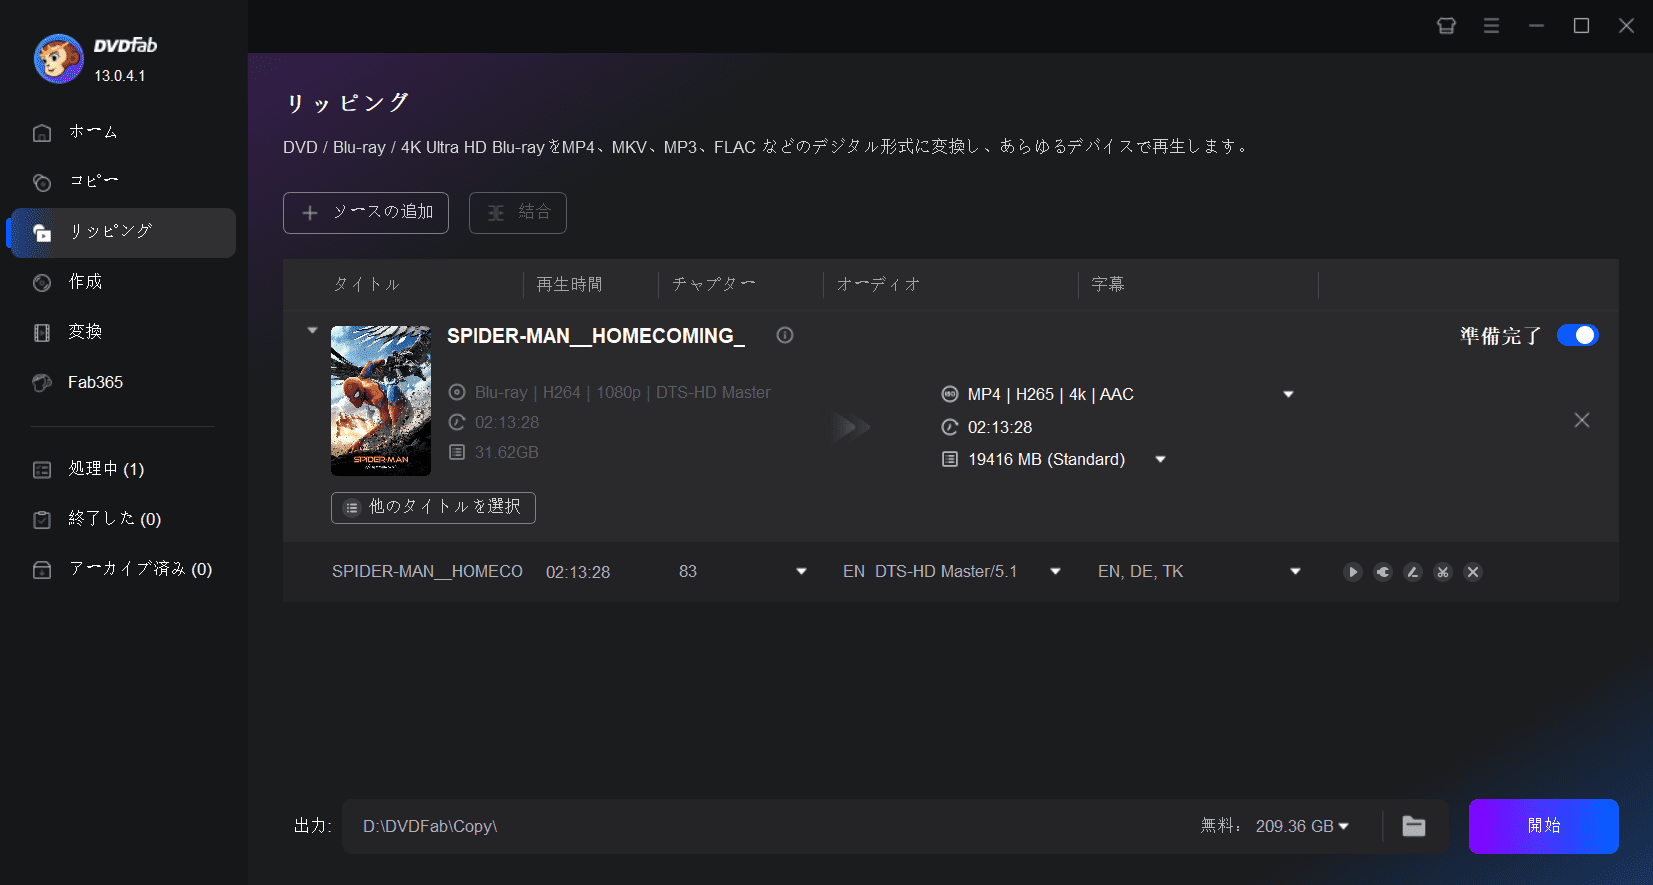This screenshot has height=885, width=1653.
Task: Browse output folder icon
Action: (1414, 826)
